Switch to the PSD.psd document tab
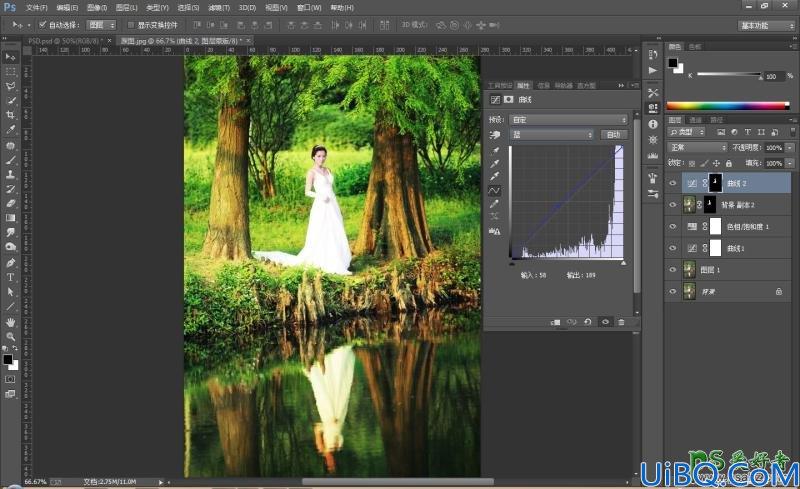 pyautogui.click(x=65, y=40)
